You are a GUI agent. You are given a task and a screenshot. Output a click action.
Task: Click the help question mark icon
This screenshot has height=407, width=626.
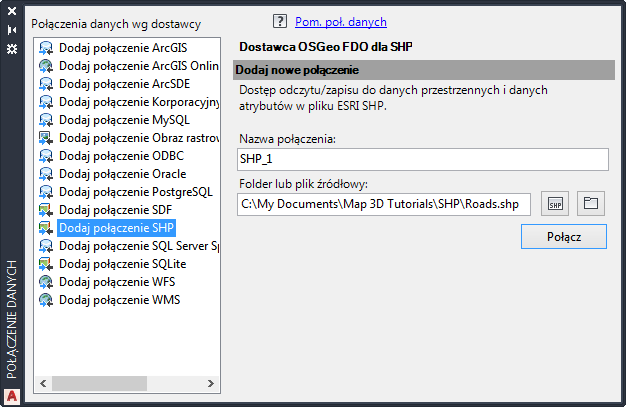(x=279, y=21)
